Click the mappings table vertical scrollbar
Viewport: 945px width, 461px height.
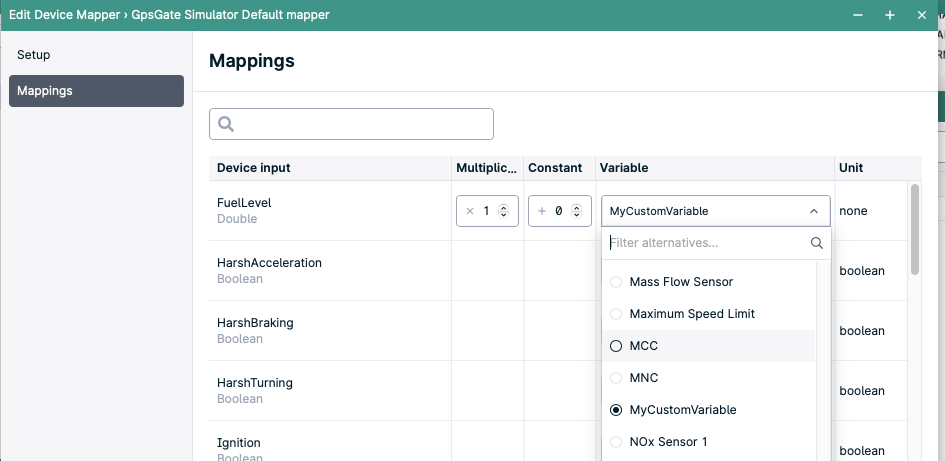tap(915, 230)
